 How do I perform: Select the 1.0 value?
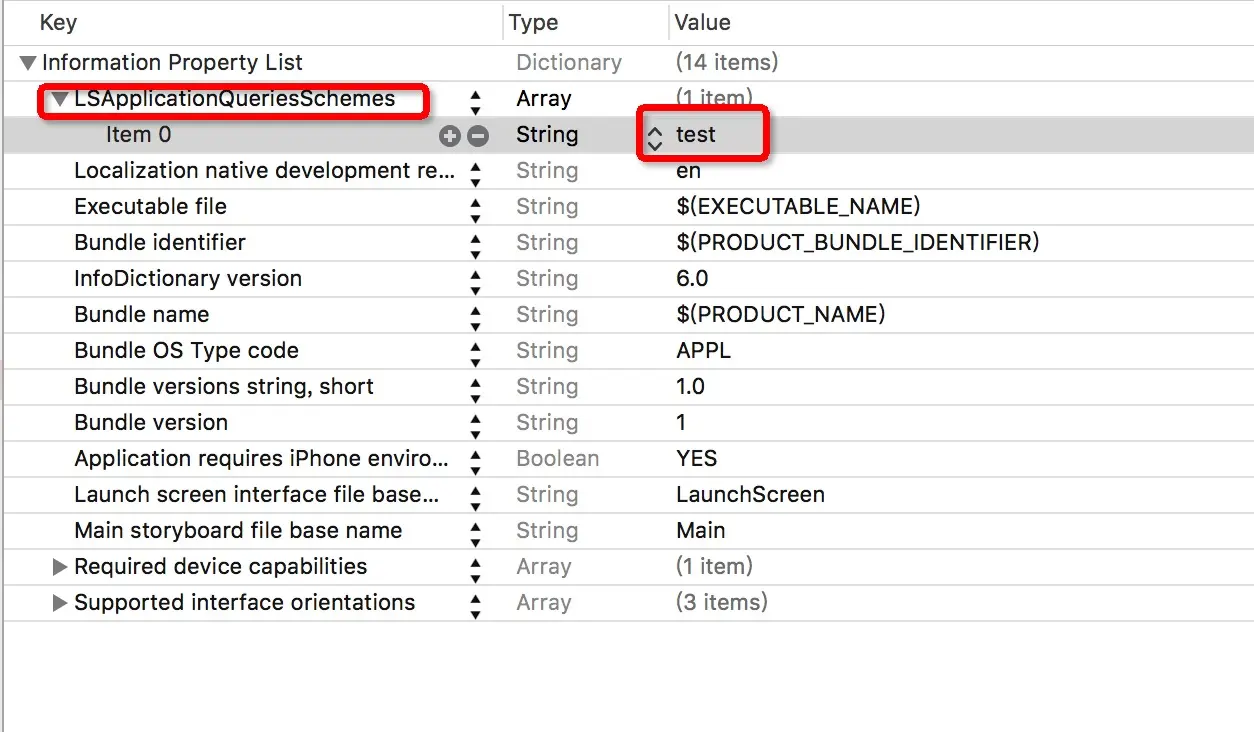690,387
